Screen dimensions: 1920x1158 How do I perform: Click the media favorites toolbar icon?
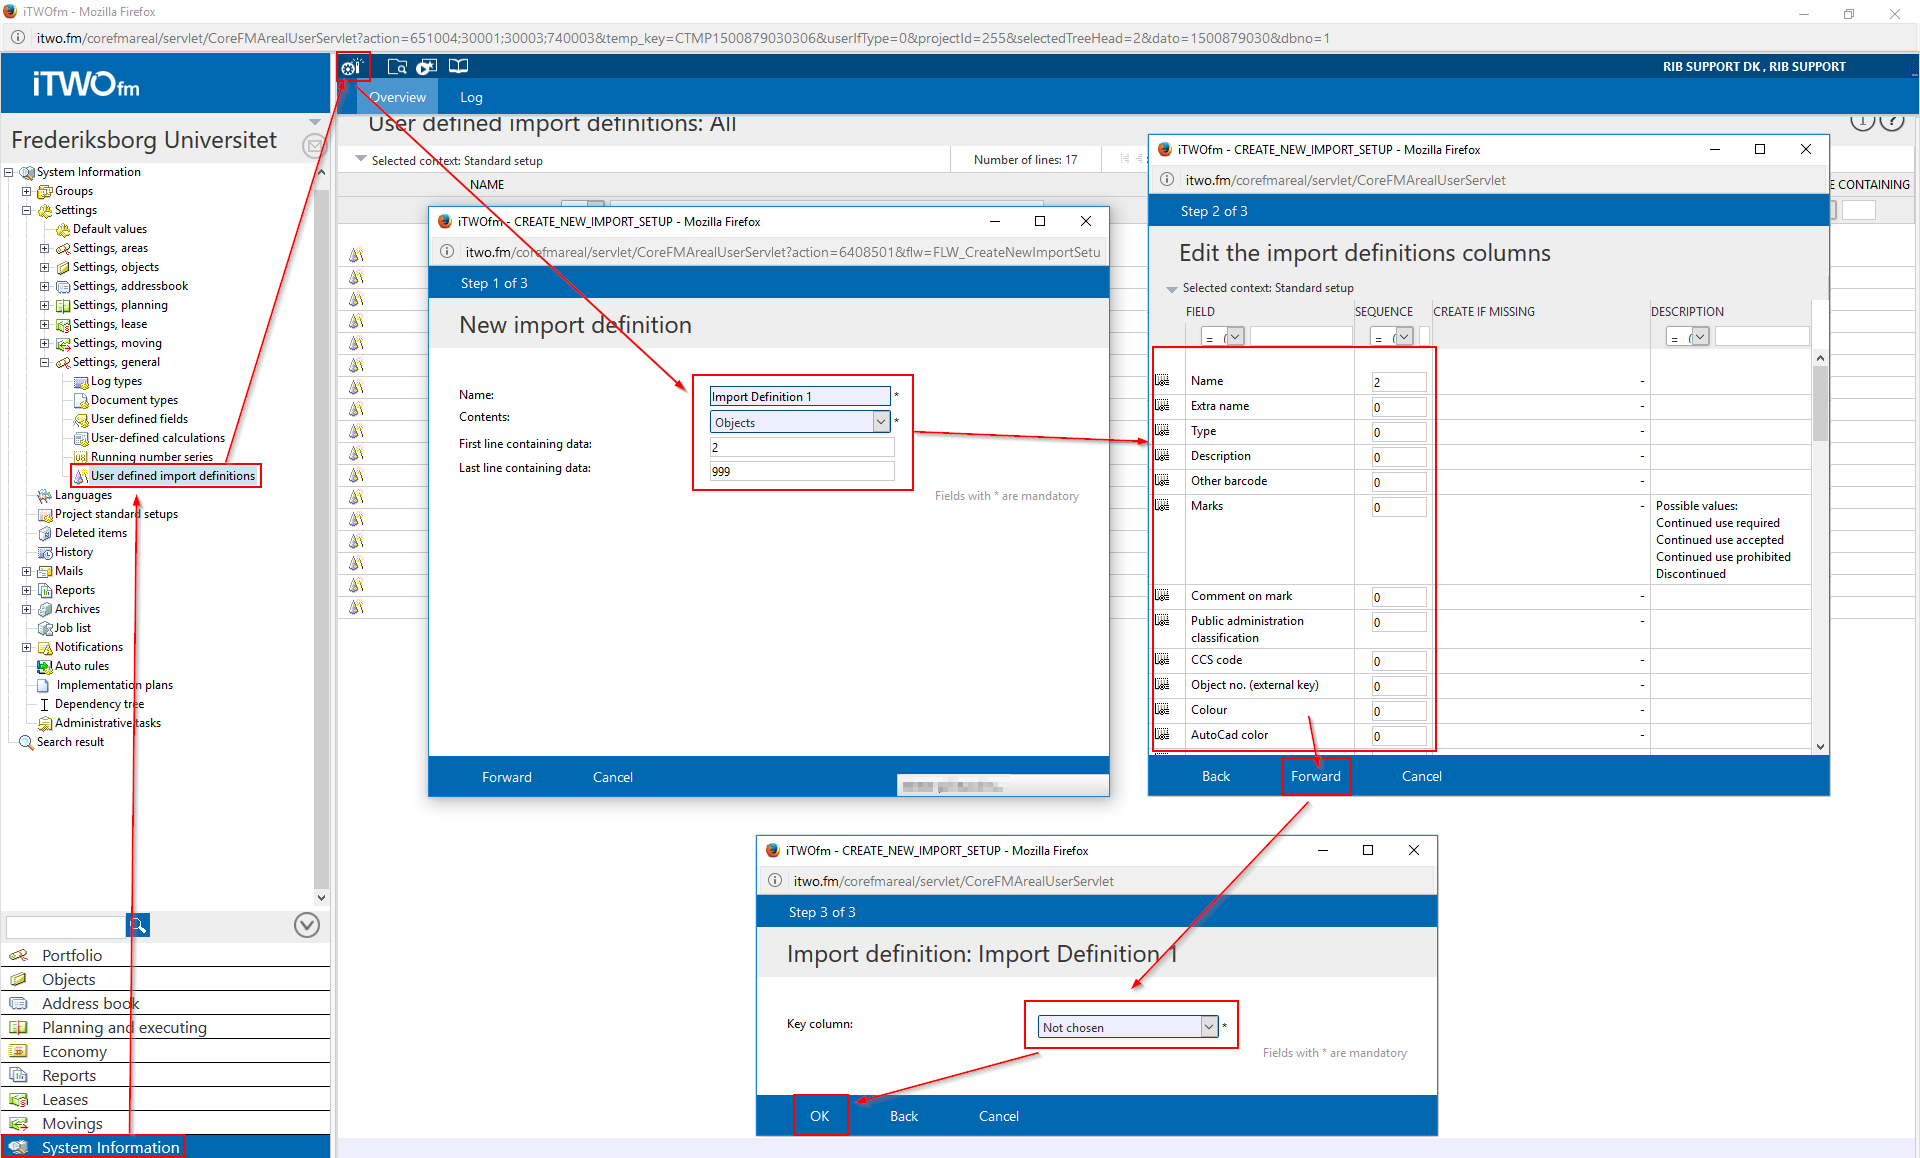coord(427,67)
